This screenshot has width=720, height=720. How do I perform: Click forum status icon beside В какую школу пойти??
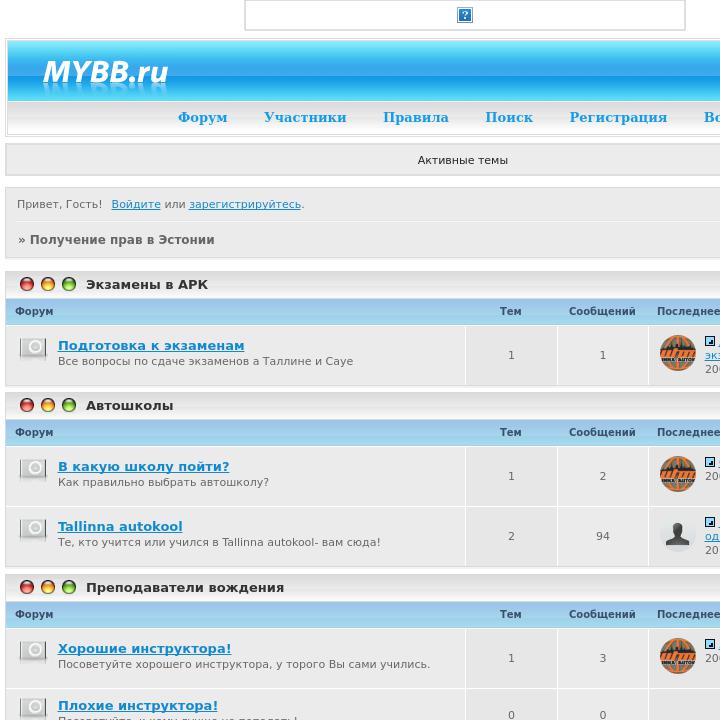(33, 468)
